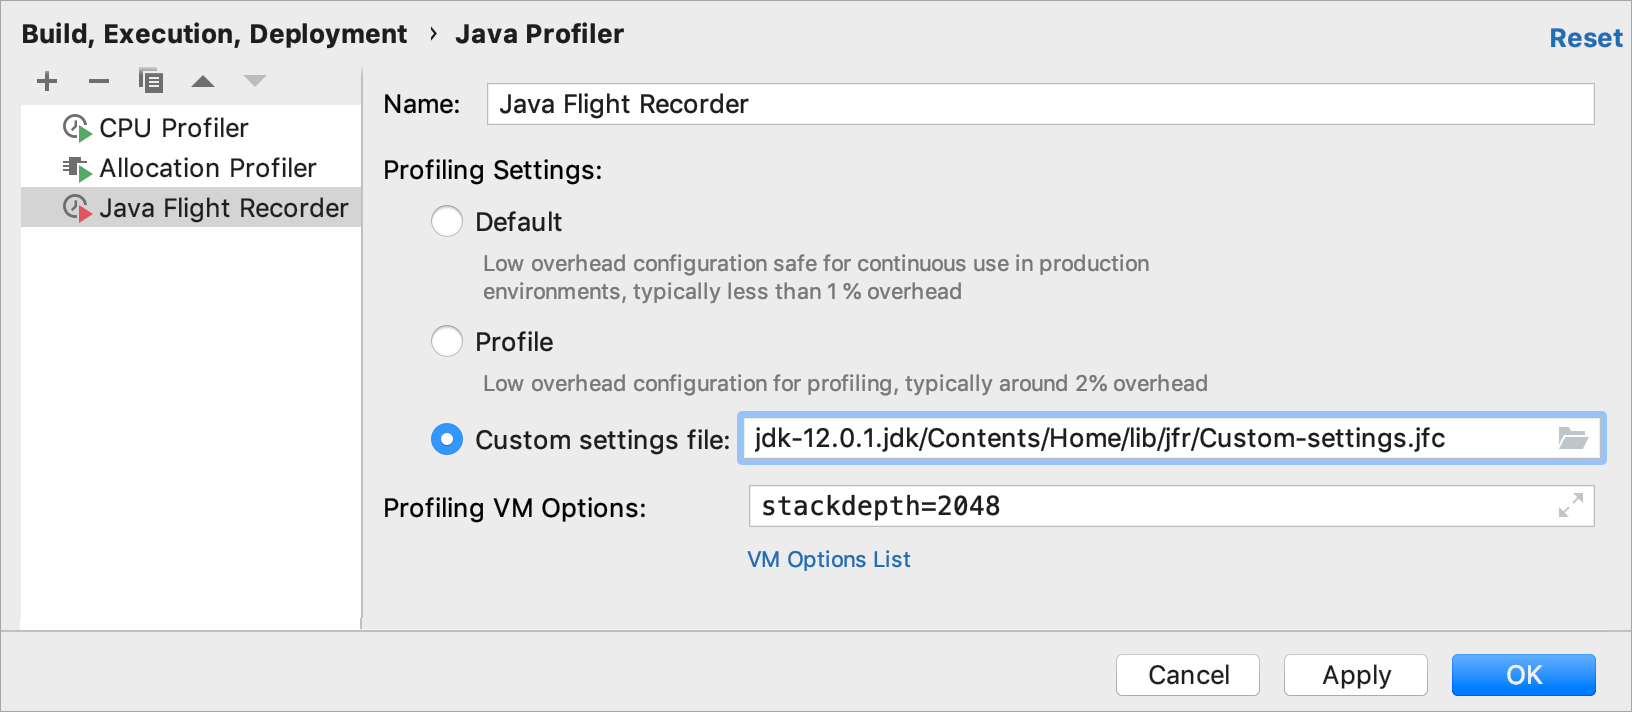Click the remove configuration minus icon
The width and height of the screenshot is (1632, 712).
[x=99, y=81]
